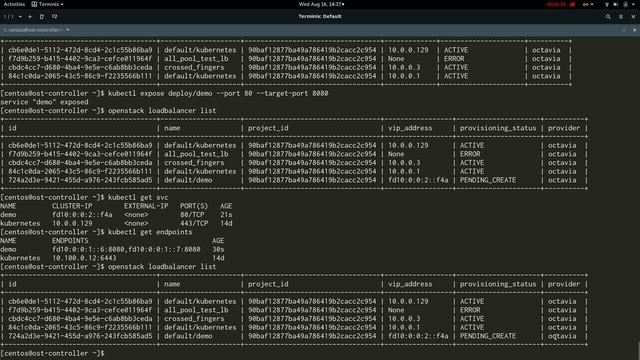Click the red screen recording timer
This screenshot has height=360, width=640.
click(x=556, y=4)
